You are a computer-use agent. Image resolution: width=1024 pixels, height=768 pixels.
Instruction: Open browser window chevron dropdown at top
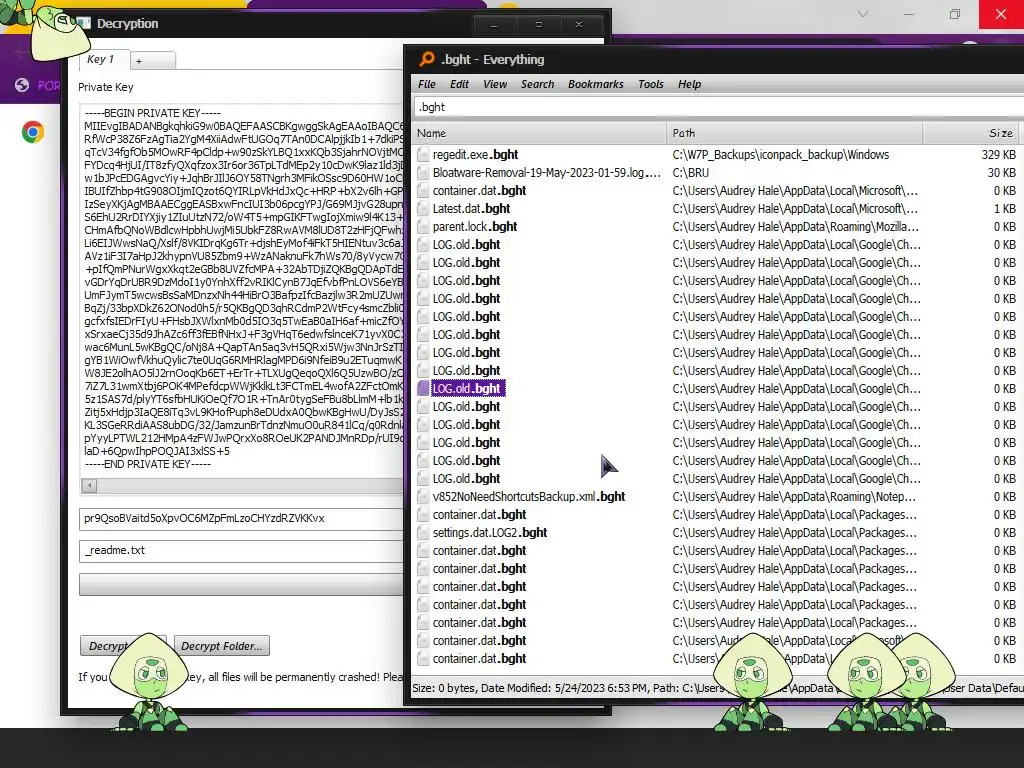(863, 14)
